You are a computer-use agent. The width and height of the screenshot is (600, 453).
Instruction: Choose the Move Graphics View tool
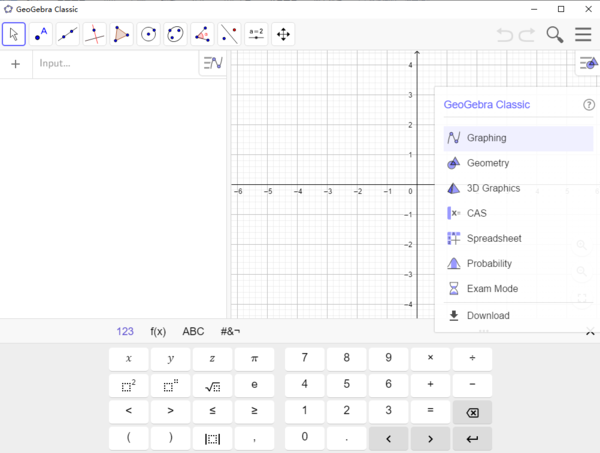click(x=283, y=35)
